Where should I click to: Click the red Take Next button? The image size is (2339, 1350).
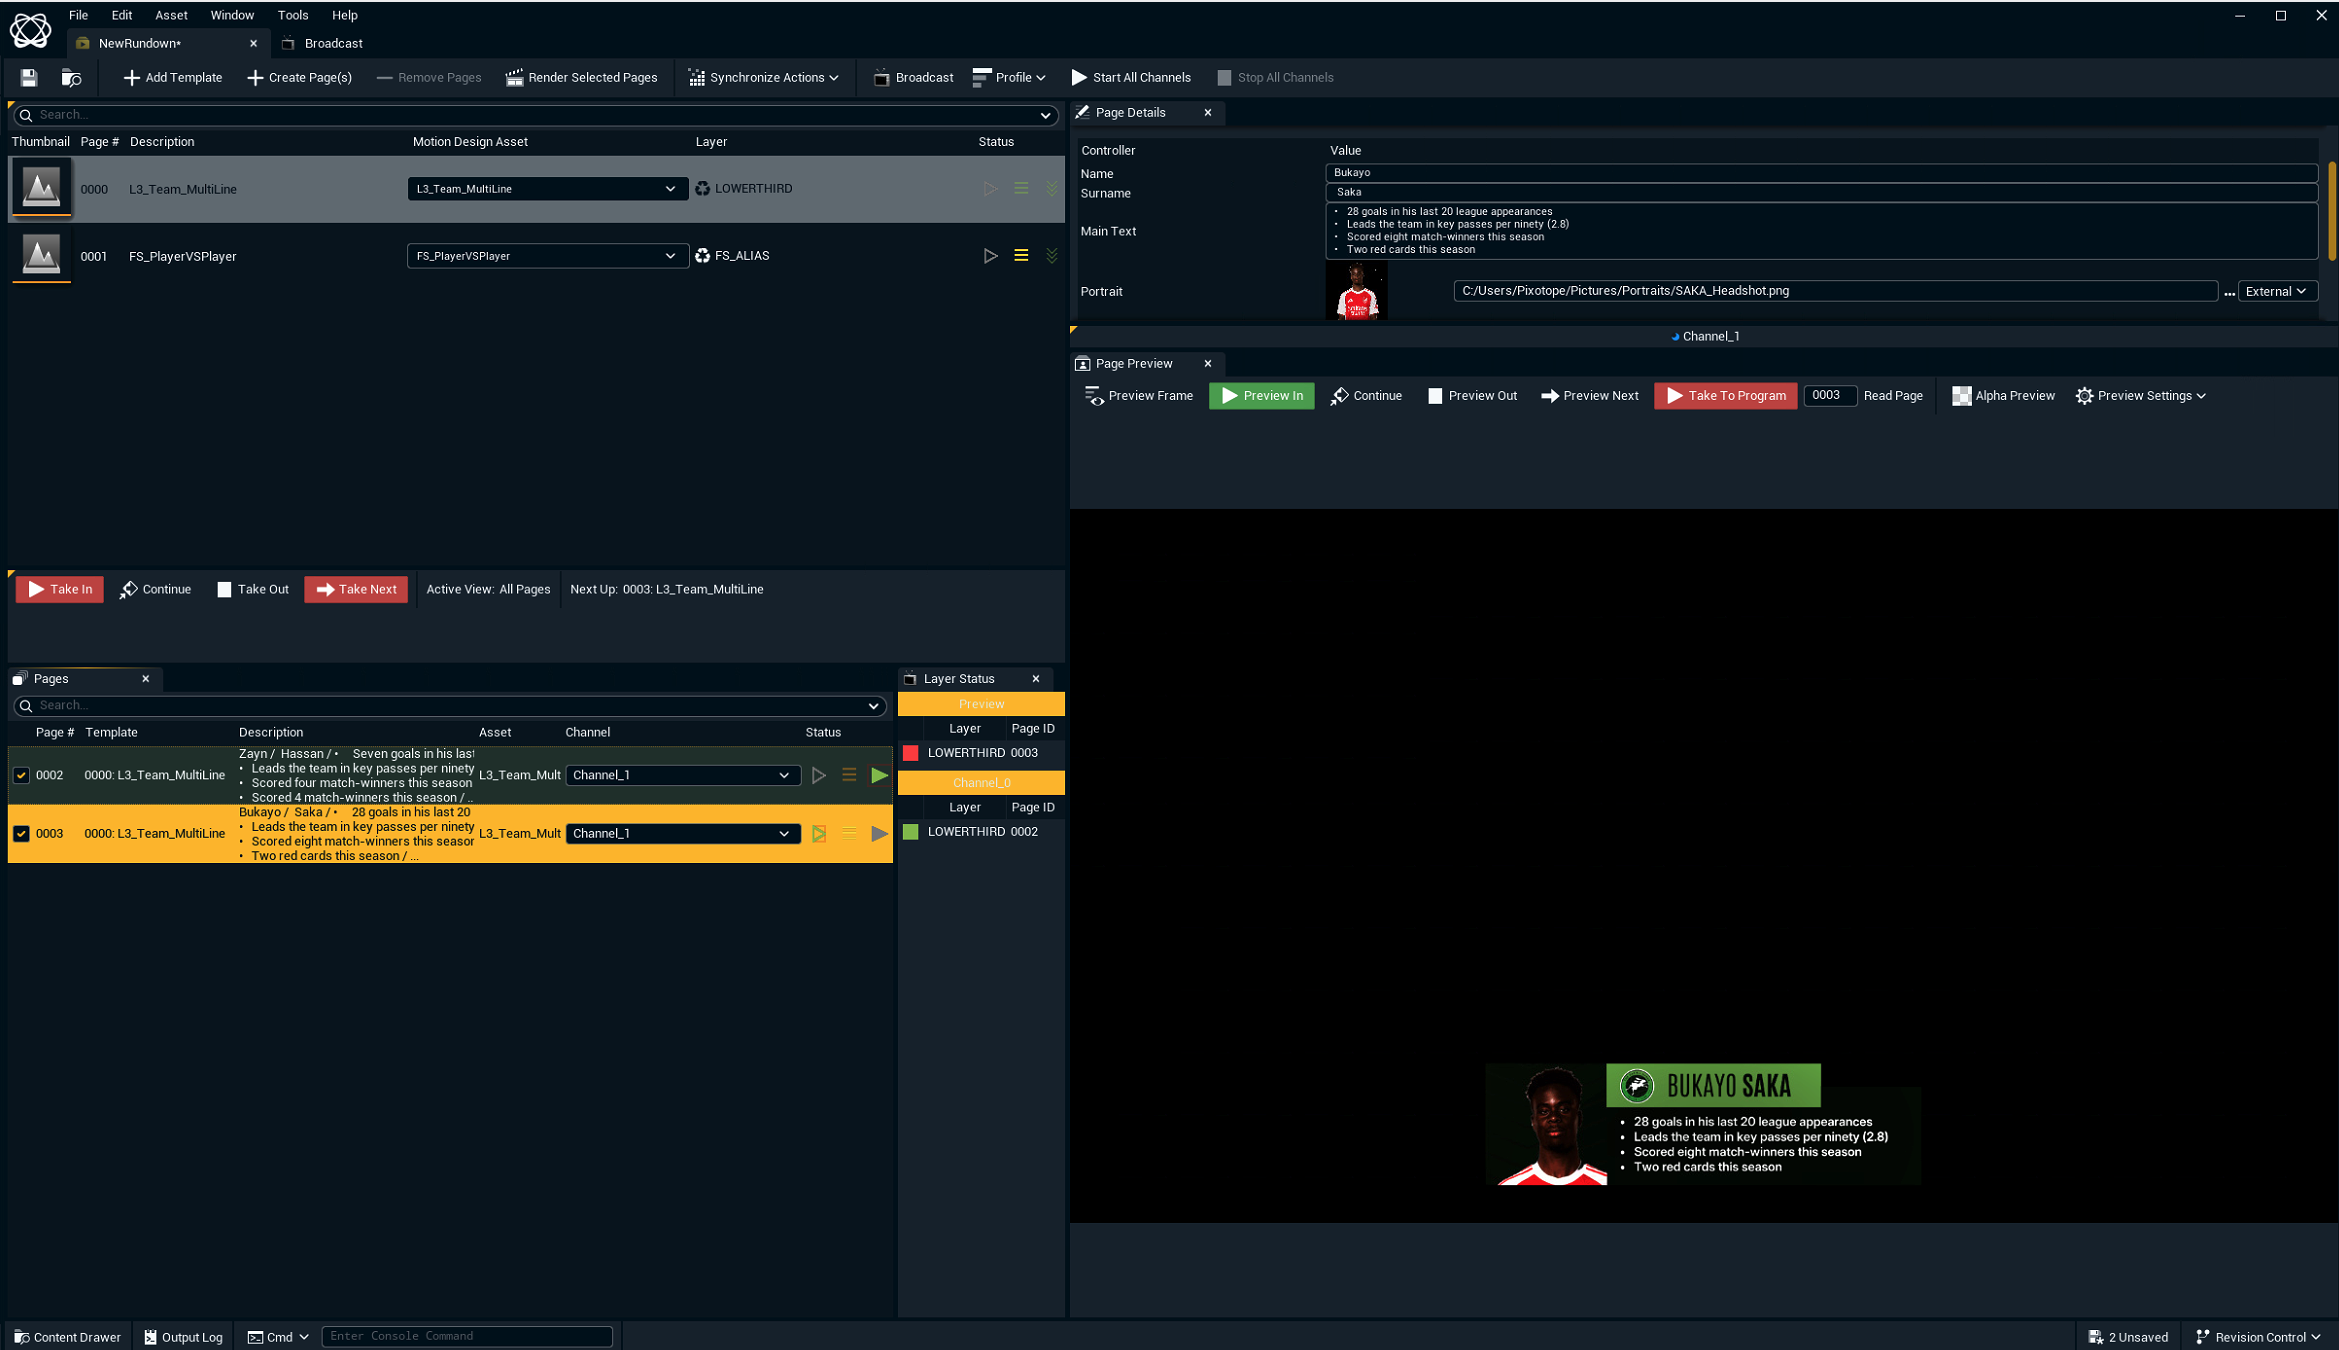[356, 589]
